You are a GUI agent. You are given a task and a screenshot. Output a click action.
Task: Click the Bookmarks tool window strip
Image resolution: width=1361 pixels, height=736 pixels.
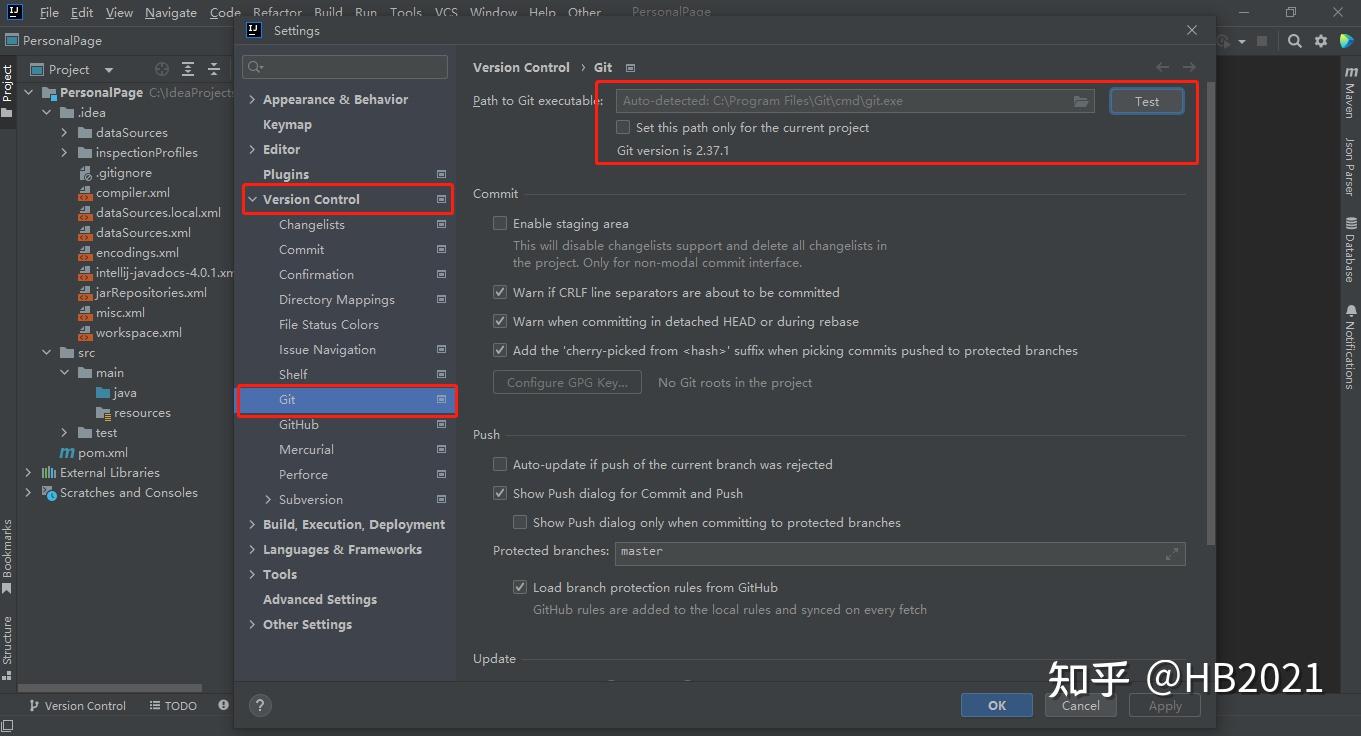tap(8, 556)
